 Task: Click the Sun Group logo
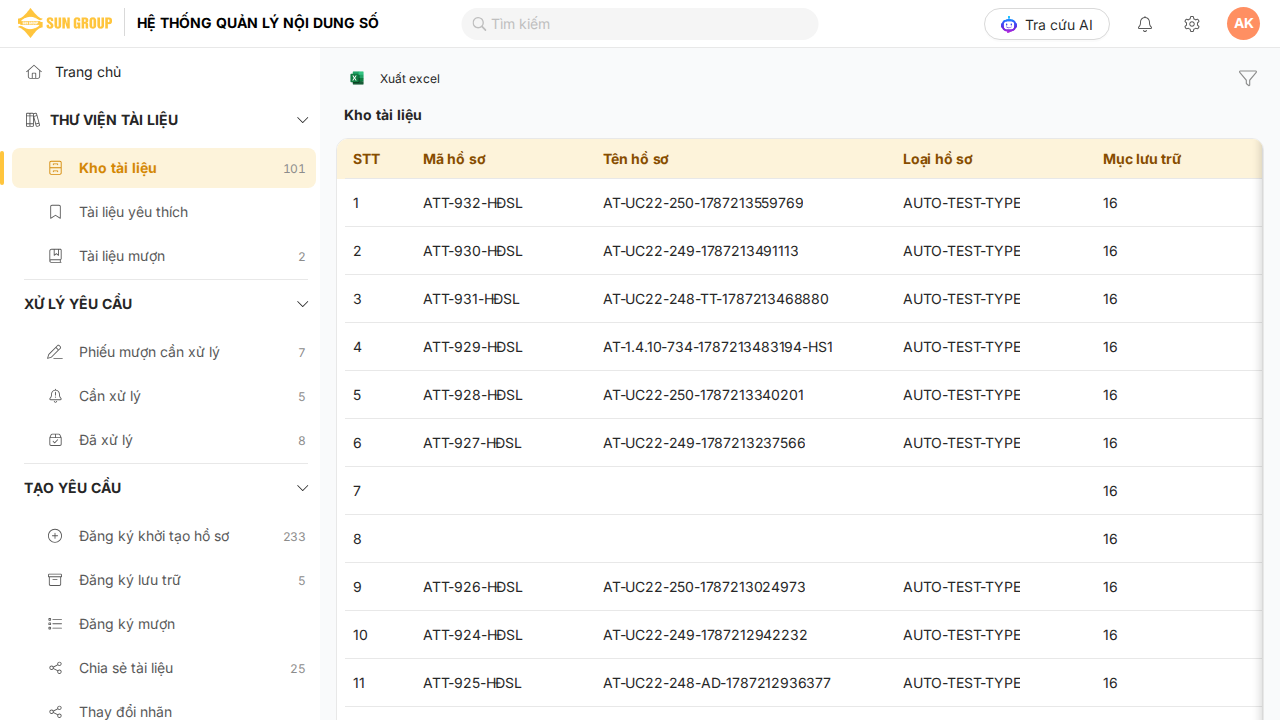click(x=65, y=23)
